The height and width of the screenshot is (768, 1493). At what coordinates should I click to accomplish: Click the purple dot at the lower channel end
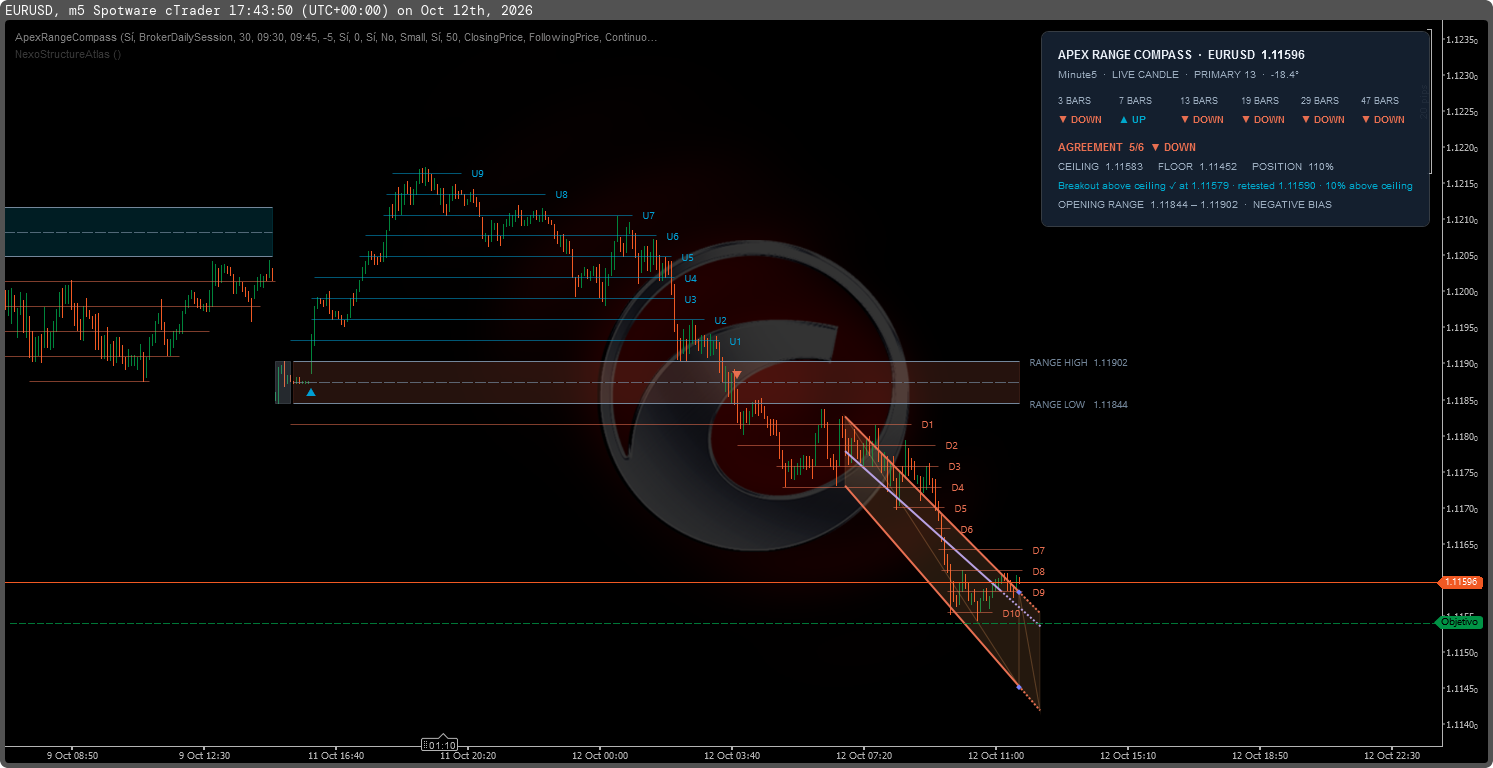point(1019,687)
